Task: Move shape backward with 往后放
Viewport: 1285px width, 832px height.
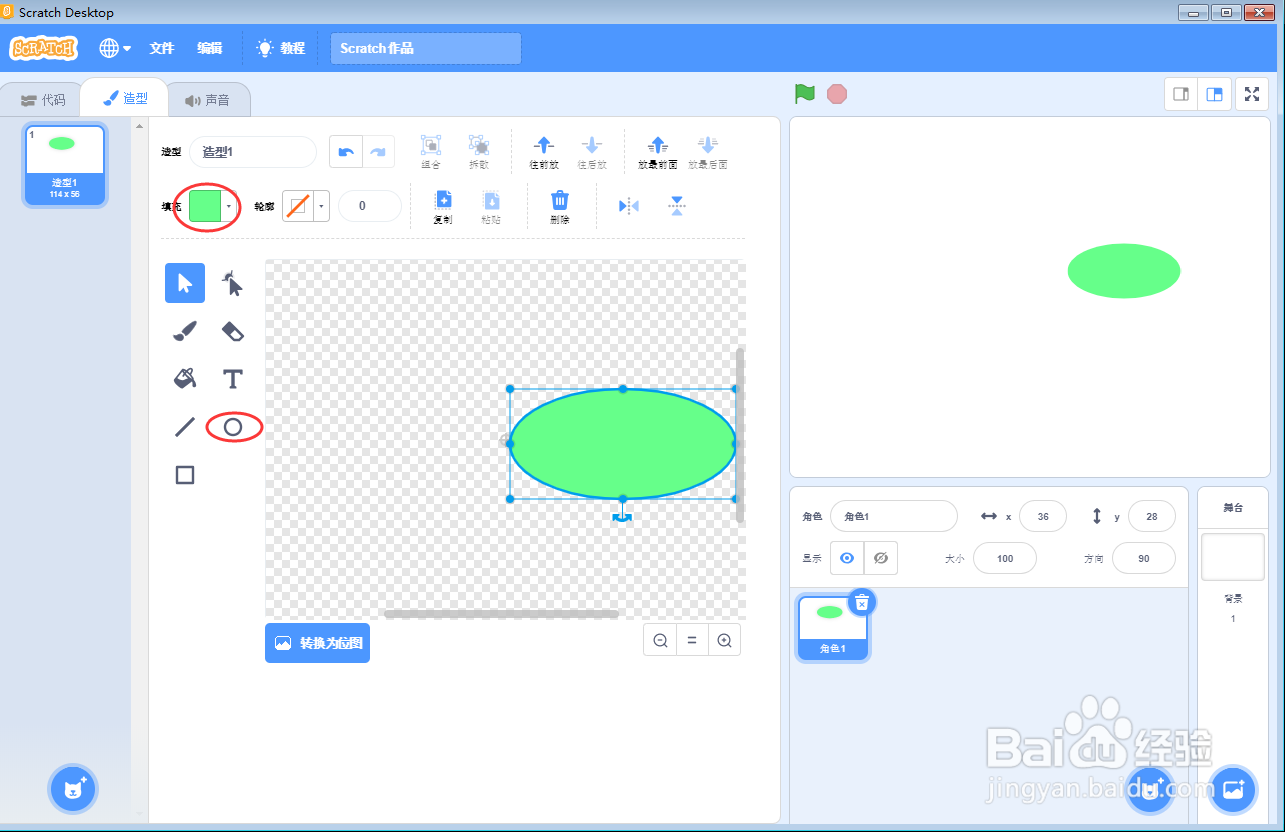Action: (x=592, y=152)
